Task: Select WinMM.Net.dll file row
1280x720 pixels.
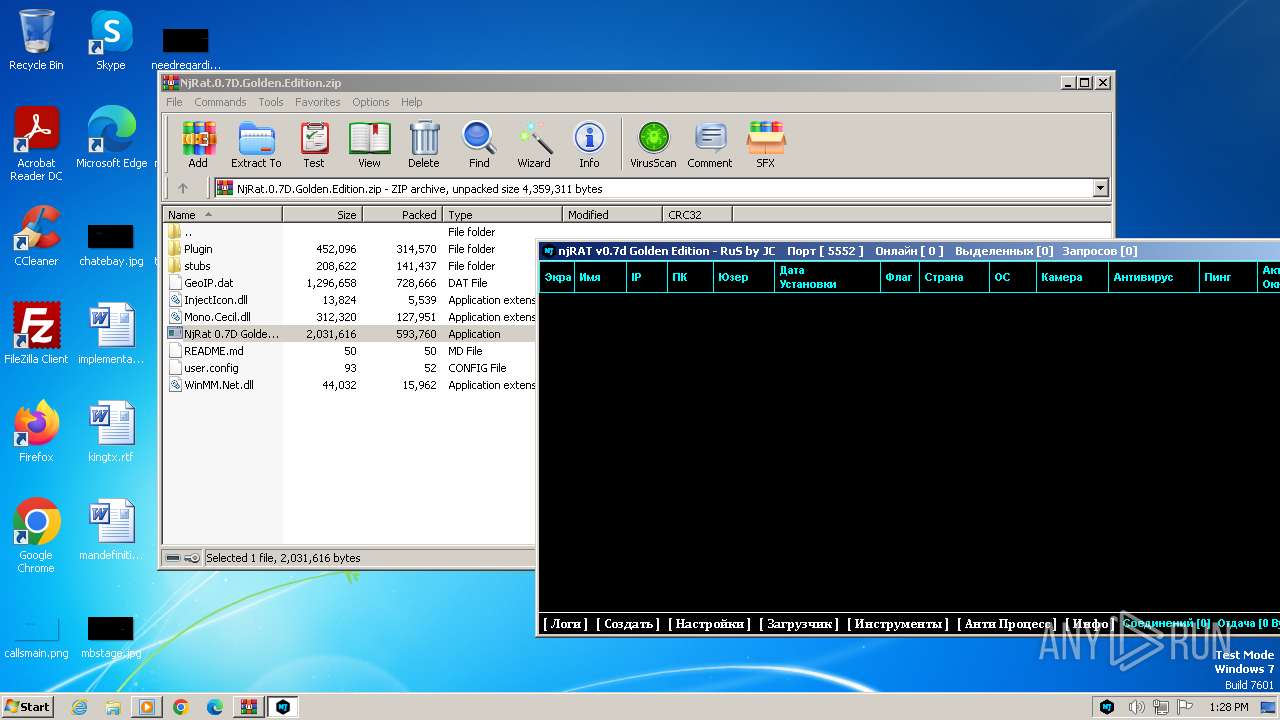Action: click(x=350, y=385)
